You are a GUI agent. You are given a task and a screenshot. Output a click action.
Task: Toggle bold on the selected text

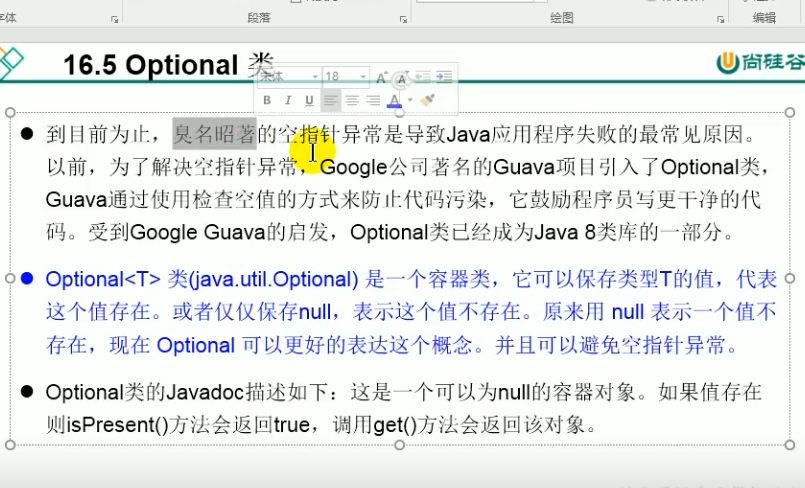267,100
